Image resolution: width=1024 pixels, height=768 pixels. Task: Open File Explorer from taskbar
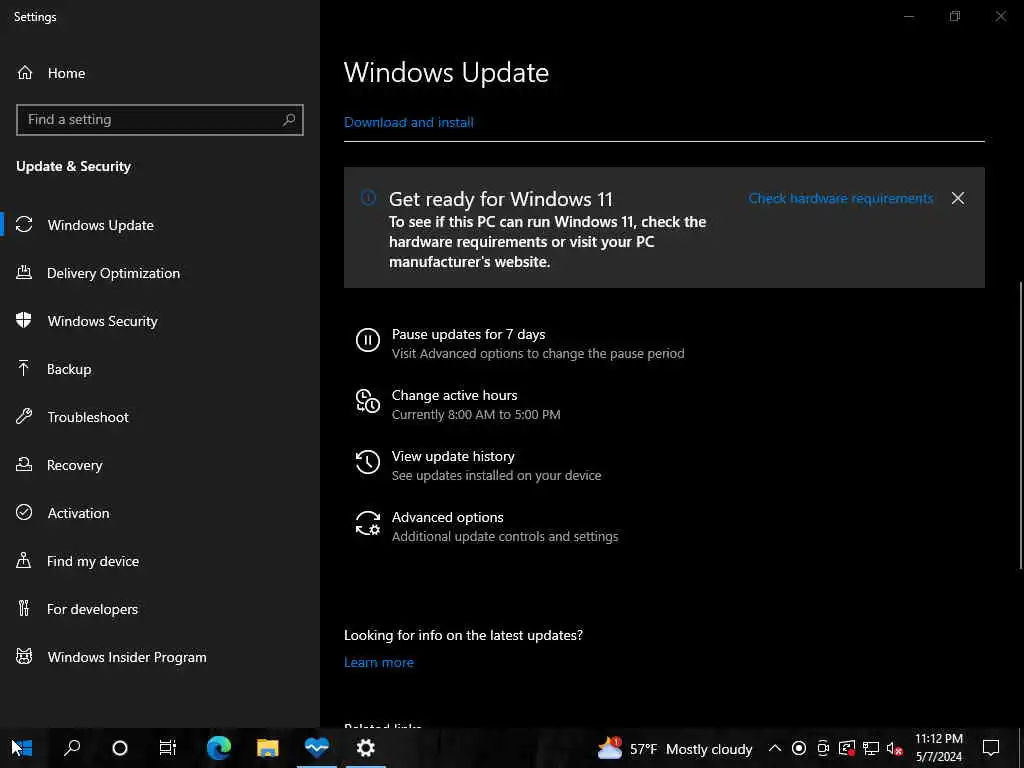pyautogui.click(x=268, y=748)
